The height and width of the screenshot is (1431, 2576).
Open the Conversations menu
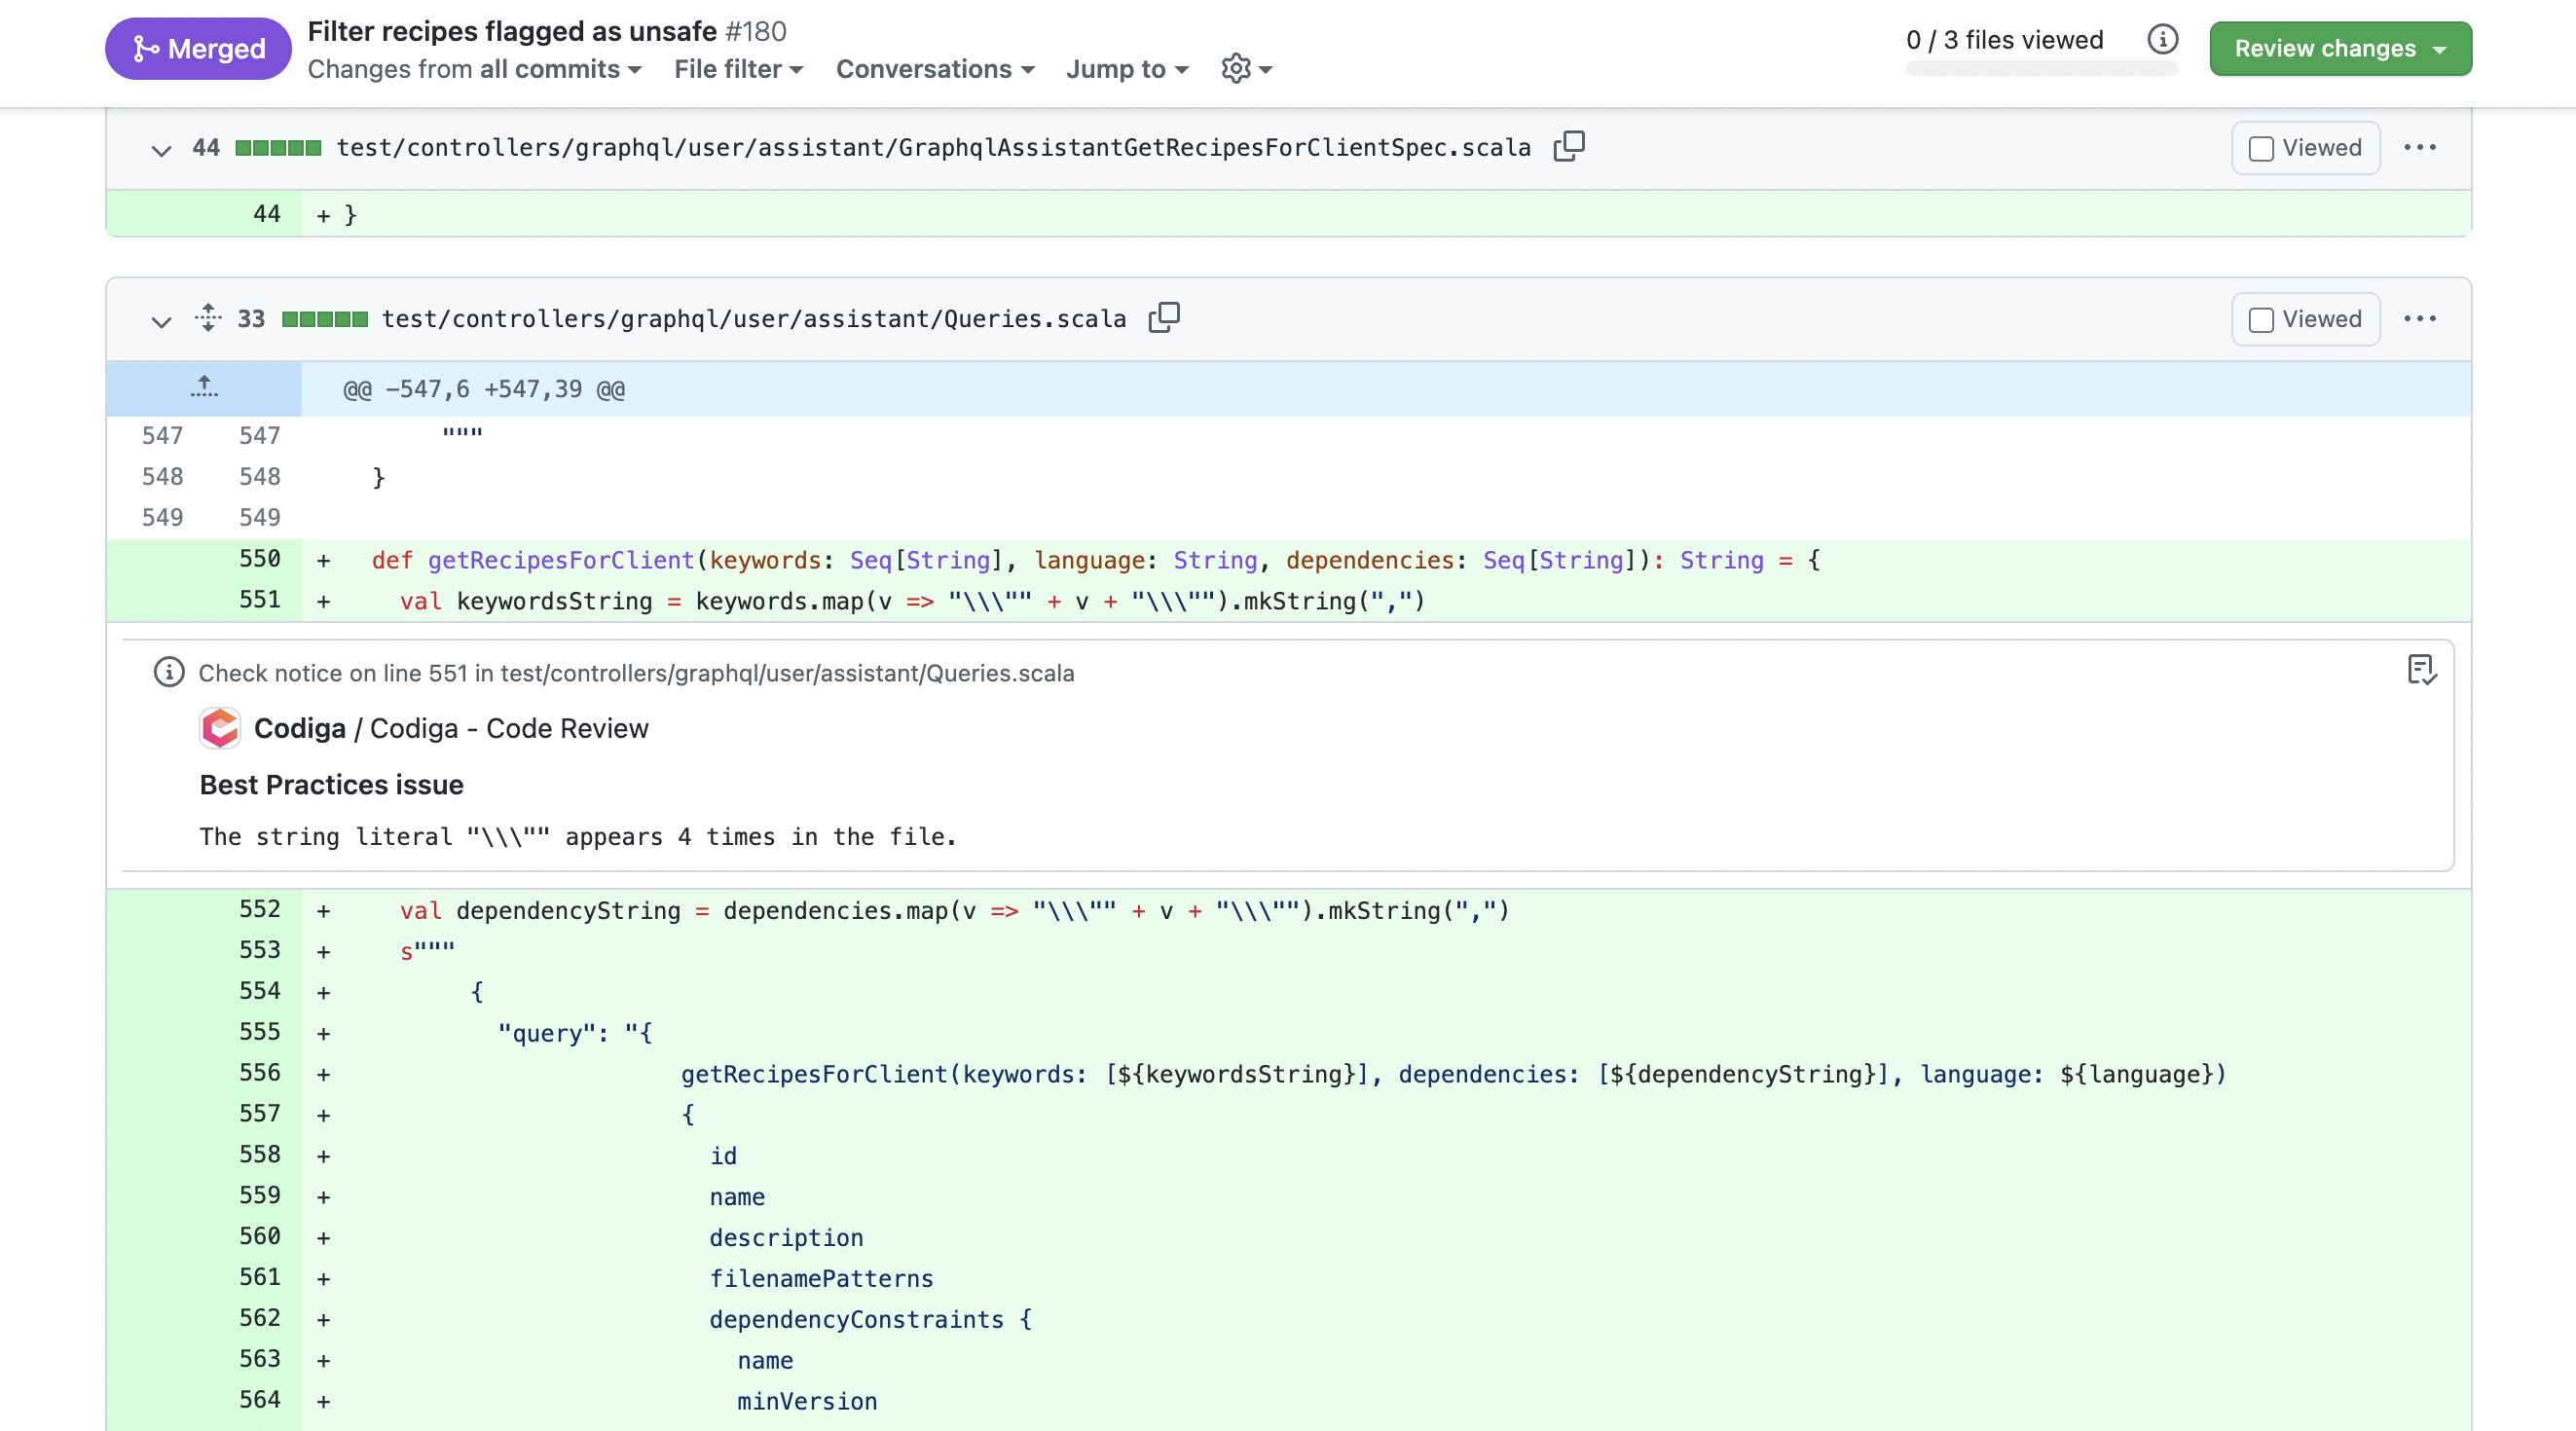coord(934,69)
